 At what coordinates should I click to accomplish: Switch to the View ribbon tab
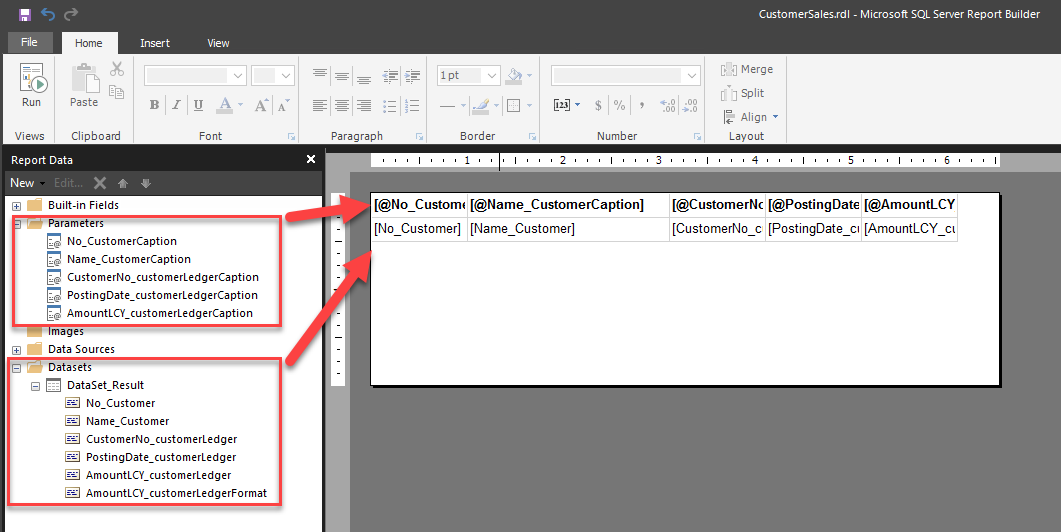point(218,43)
